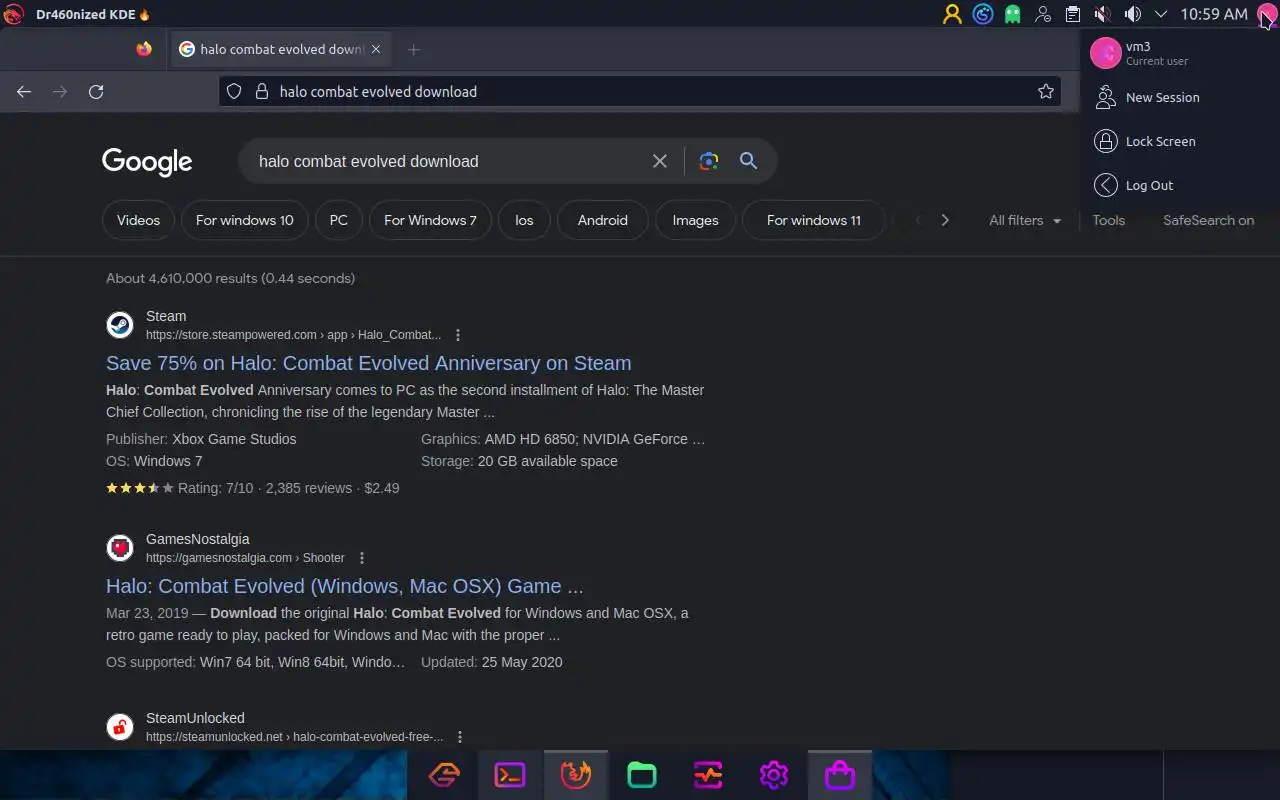Click the steamunlocked.net URL text

tap(294, 737)
